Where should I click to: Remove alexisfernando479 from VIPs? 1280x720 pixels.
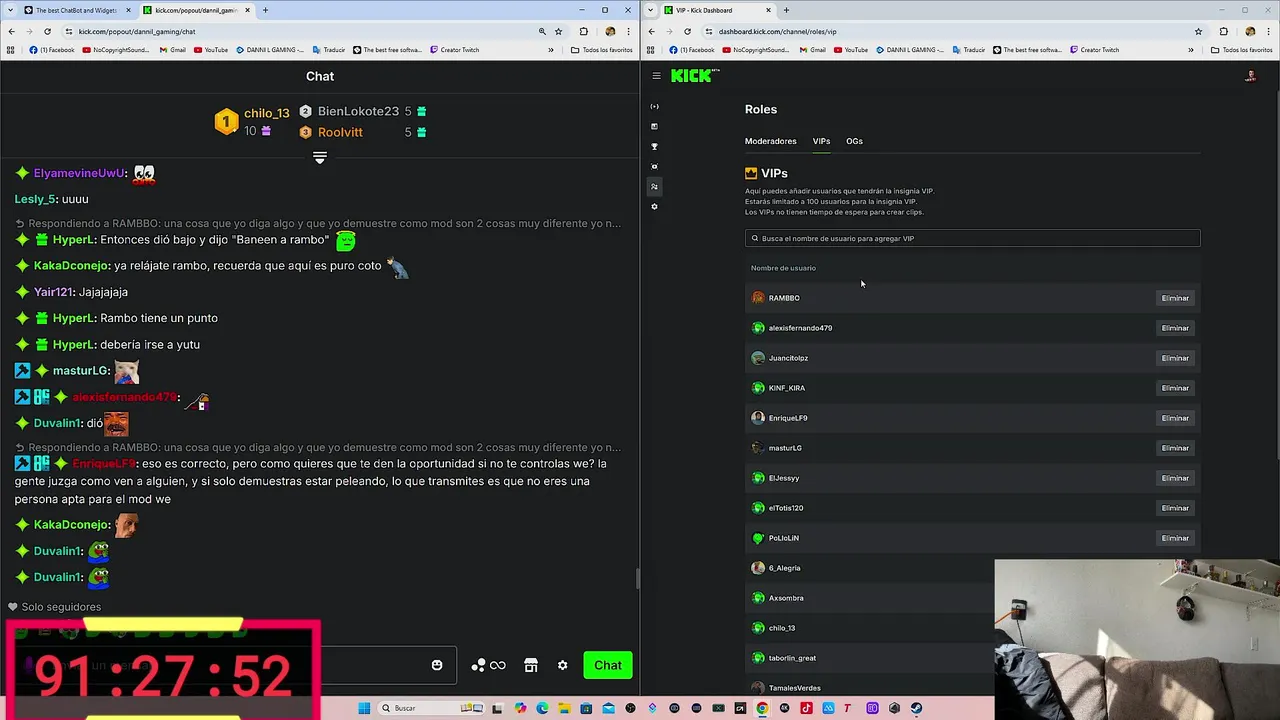pos(1174,328)
